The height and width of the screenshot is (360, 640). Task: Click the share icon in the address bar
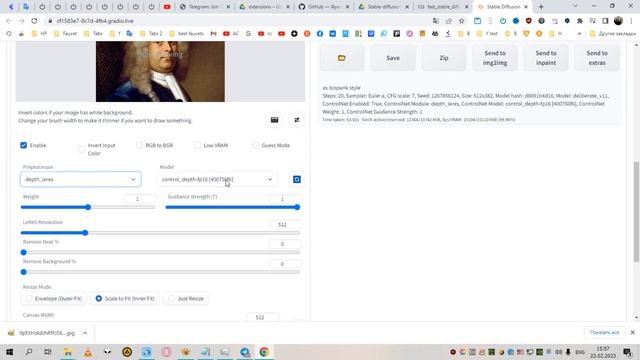tap(449, 21)
